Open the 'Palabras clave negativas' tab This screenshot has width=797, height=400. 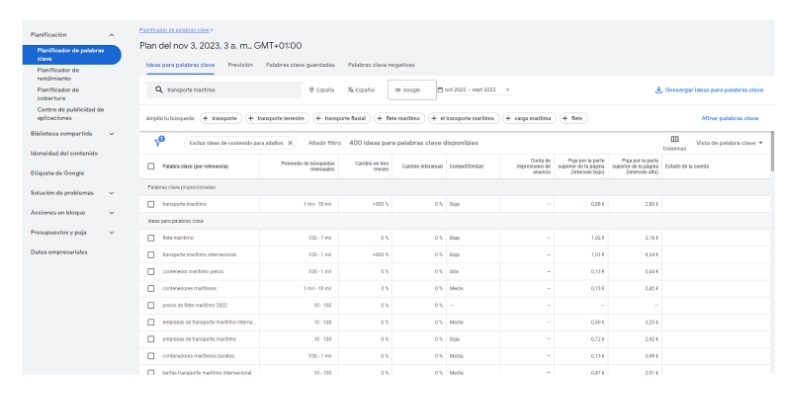[381, 65]
